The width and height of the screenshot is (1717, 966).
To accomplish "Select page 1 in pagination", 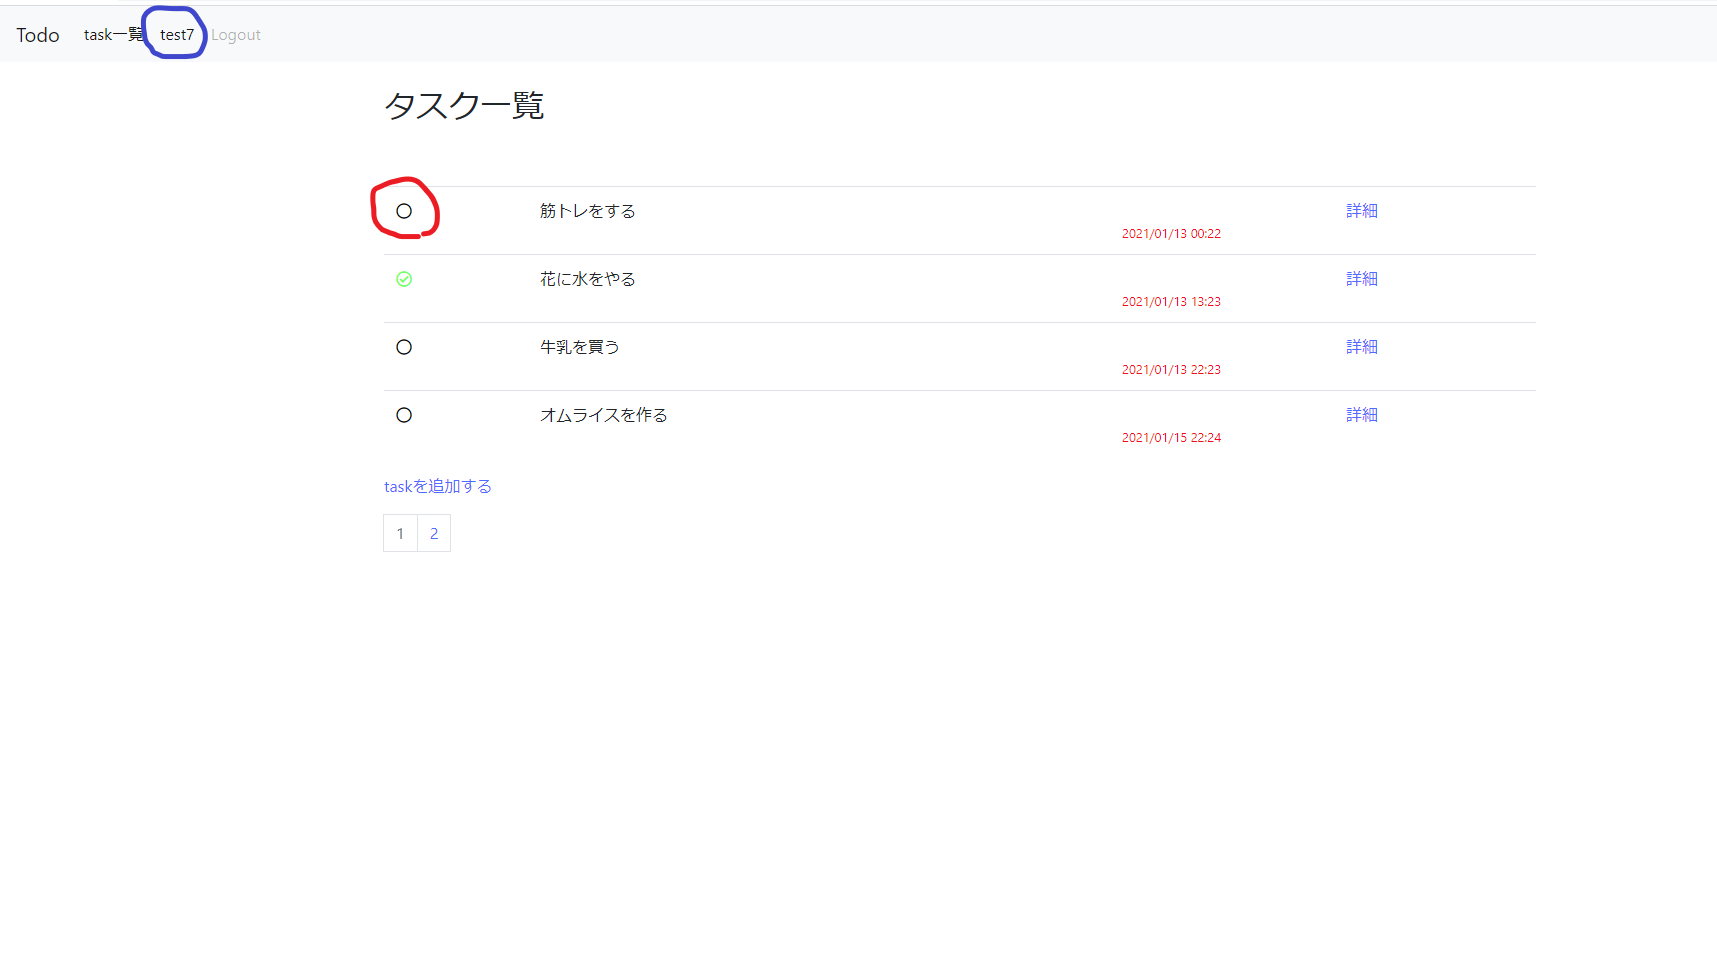I will click(x=400, y=533).
